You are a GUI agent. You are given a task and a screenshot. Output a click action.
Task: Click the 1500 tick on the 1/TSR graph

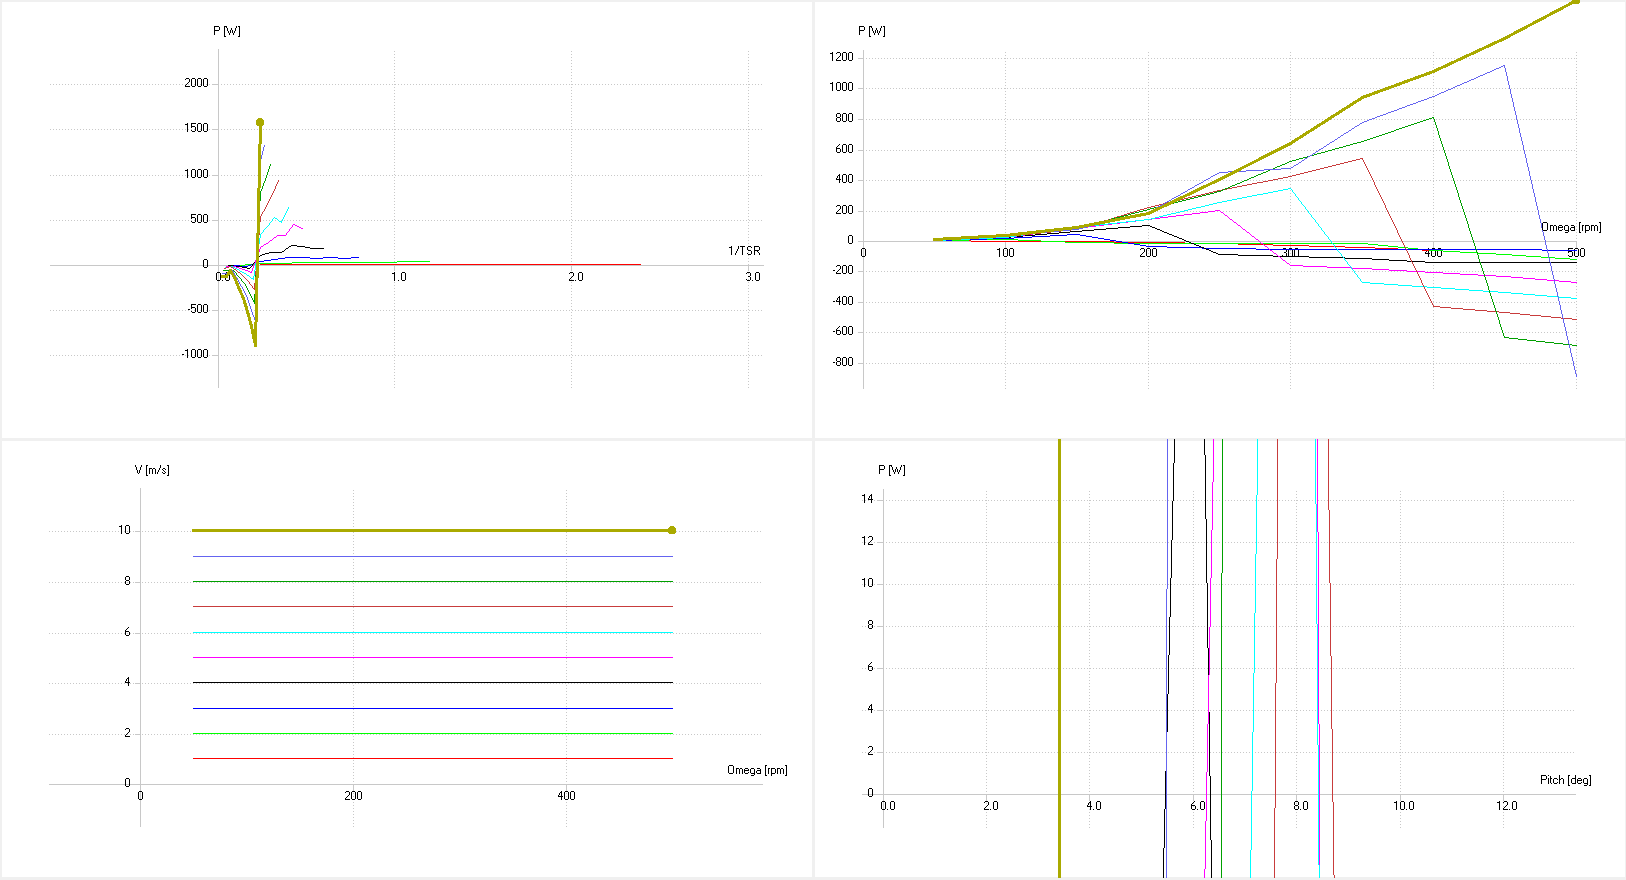(196, 128)
